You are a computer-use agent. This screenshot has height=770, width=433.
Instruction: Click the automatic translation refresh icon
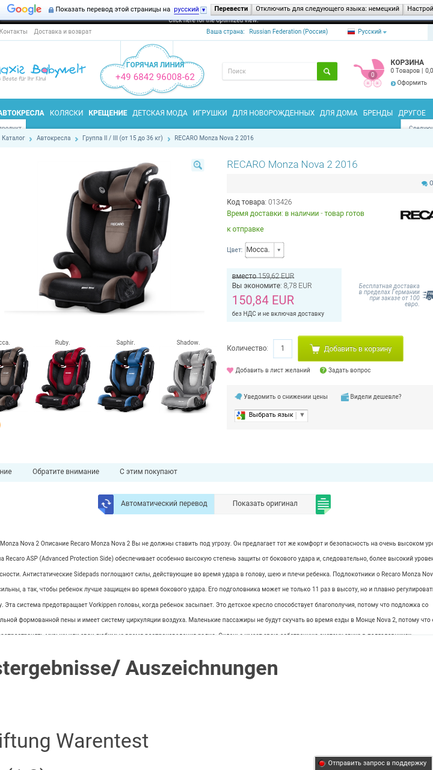coord(106,504)
